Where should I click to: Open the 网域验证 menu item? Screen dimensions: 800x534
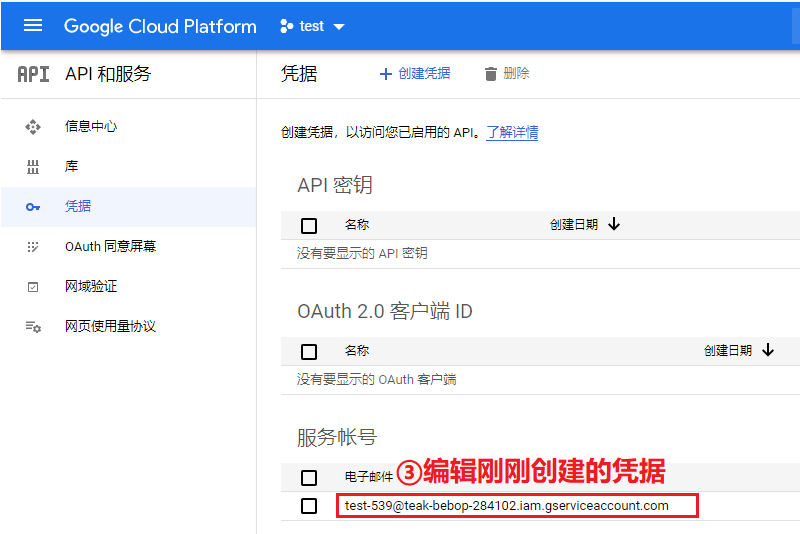(91, 287)
